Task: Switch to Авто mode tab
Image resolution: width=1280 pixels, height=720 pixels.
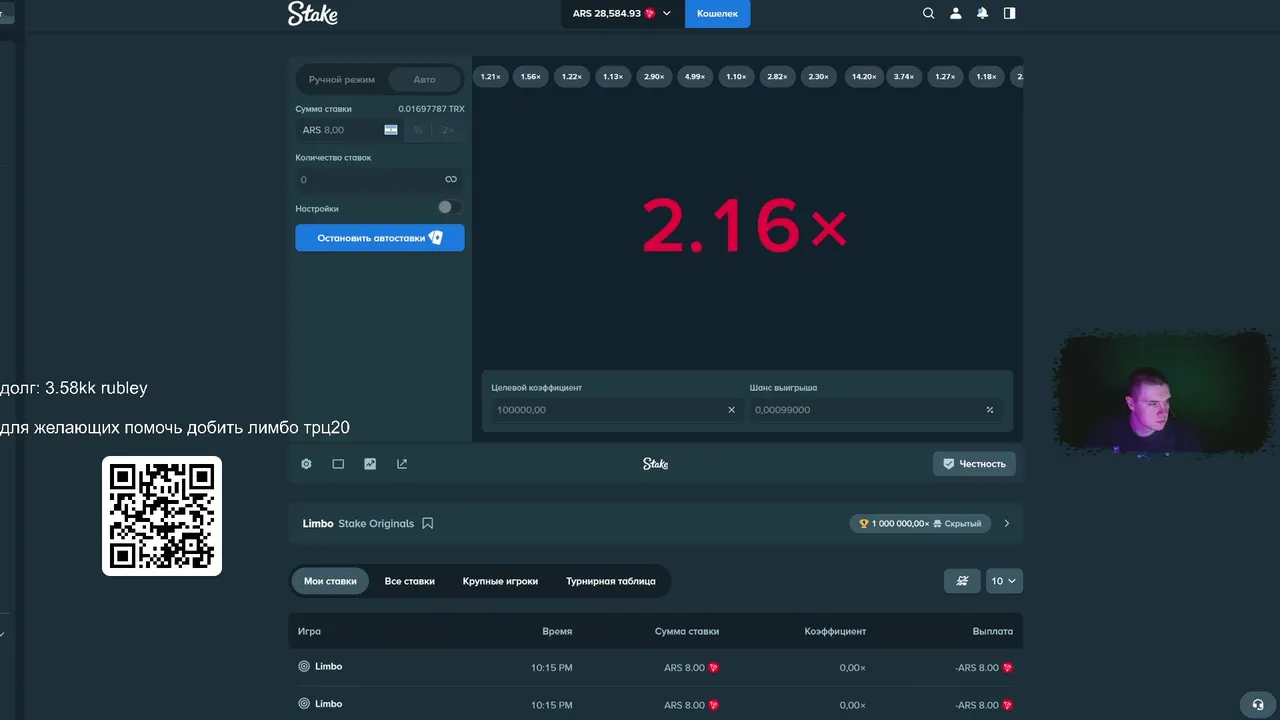Action: 425,79
